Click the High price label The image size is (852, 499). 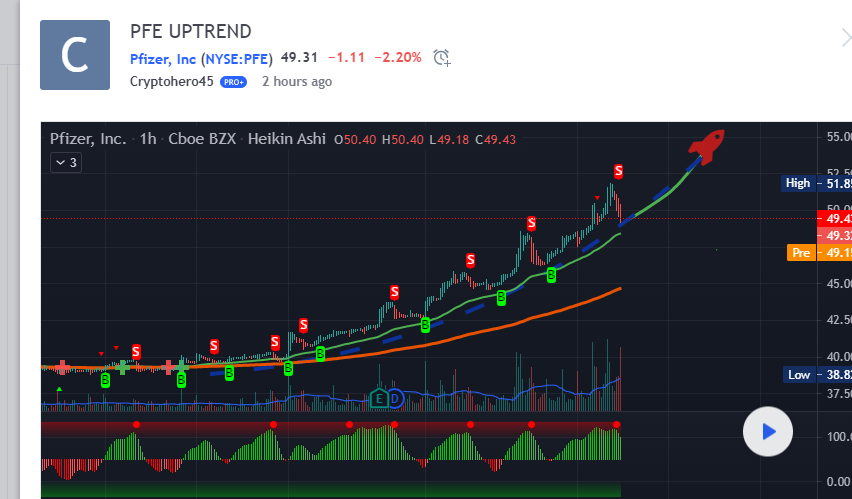(x=798, y=183)
